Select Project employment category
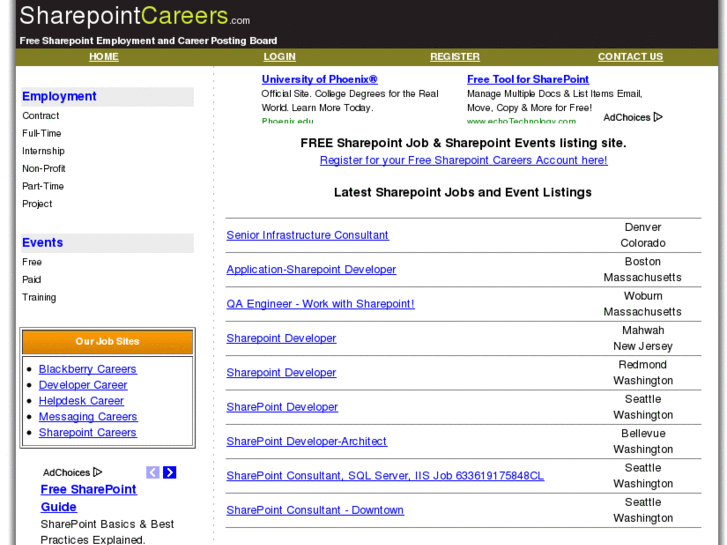 pyautogui.click(x=37, y=204)
